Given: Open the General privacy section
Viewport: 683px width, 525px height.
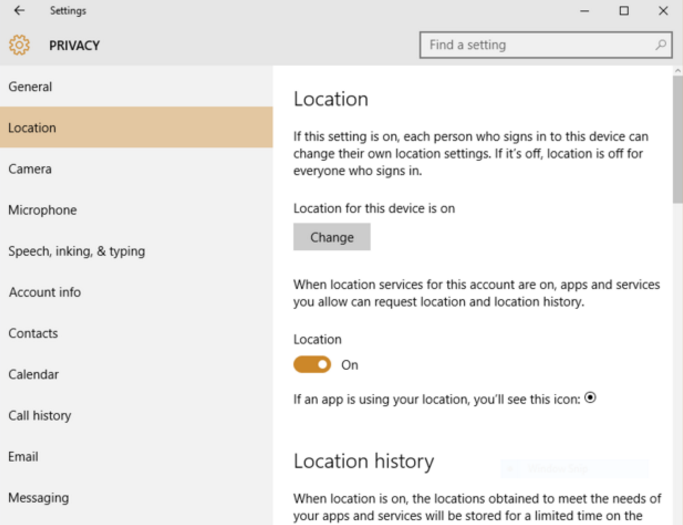Looking at the screenshot, I should click(x=136, y=87).
